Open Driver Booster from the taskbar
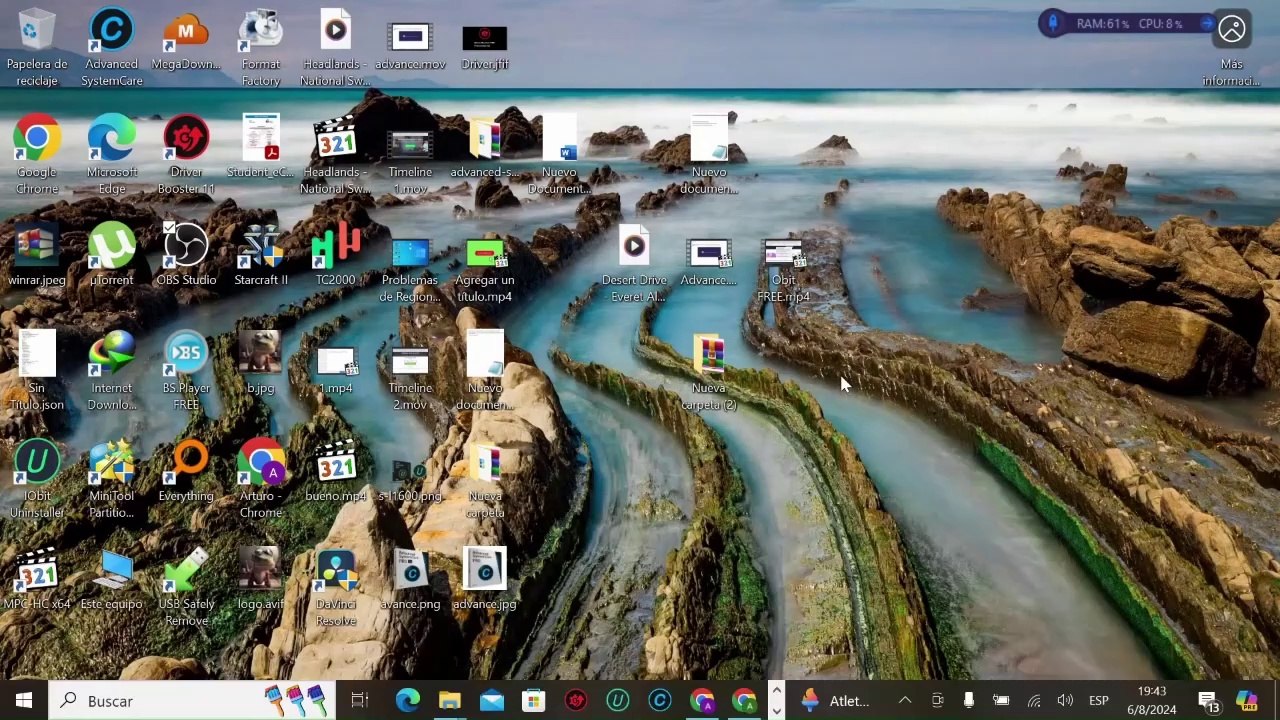This screenshot has height=720, width=1280. pos(575,700)
